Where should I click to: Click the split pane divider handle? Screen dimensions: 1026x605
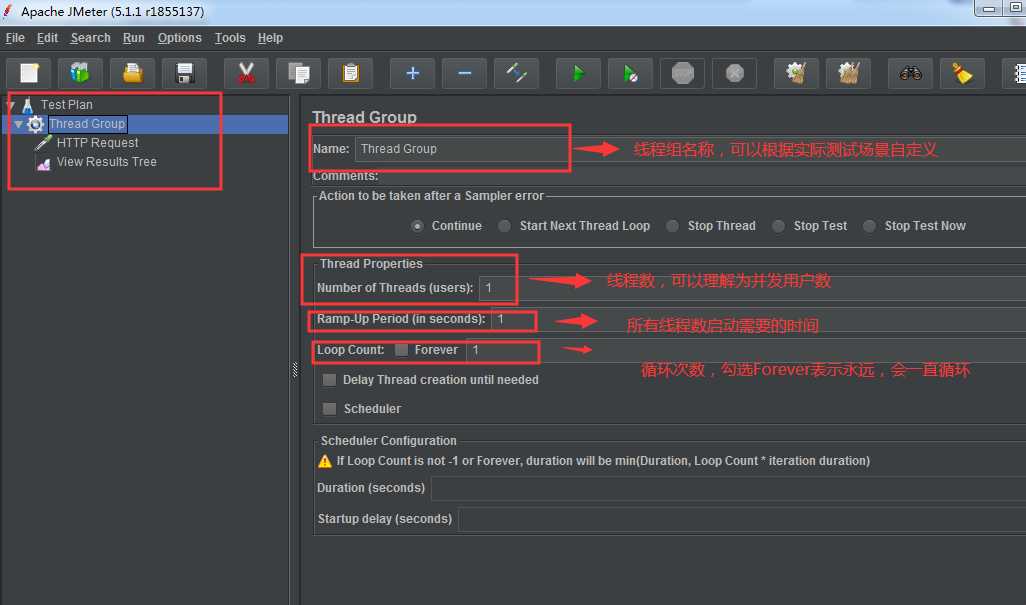(x=294, y=370)
